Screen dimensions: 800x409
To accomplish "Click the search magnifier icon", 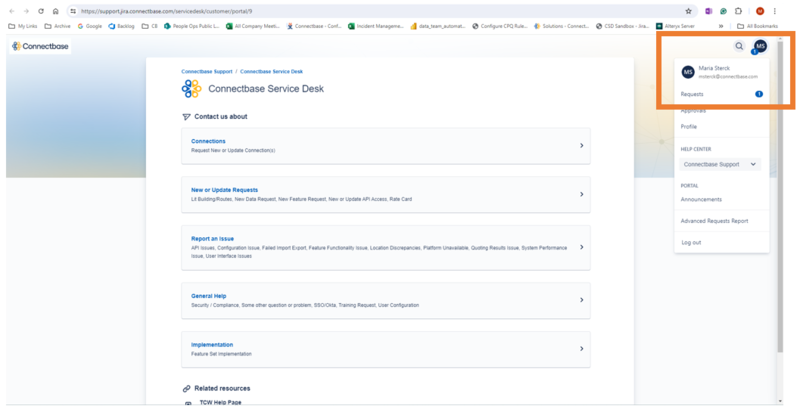I will point(740,46).
